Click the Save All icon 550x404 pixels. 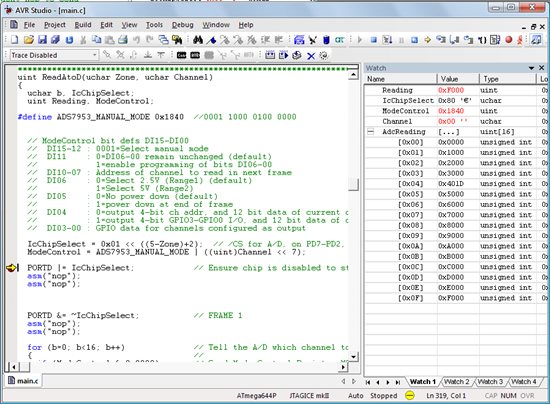tap(55, 40)
